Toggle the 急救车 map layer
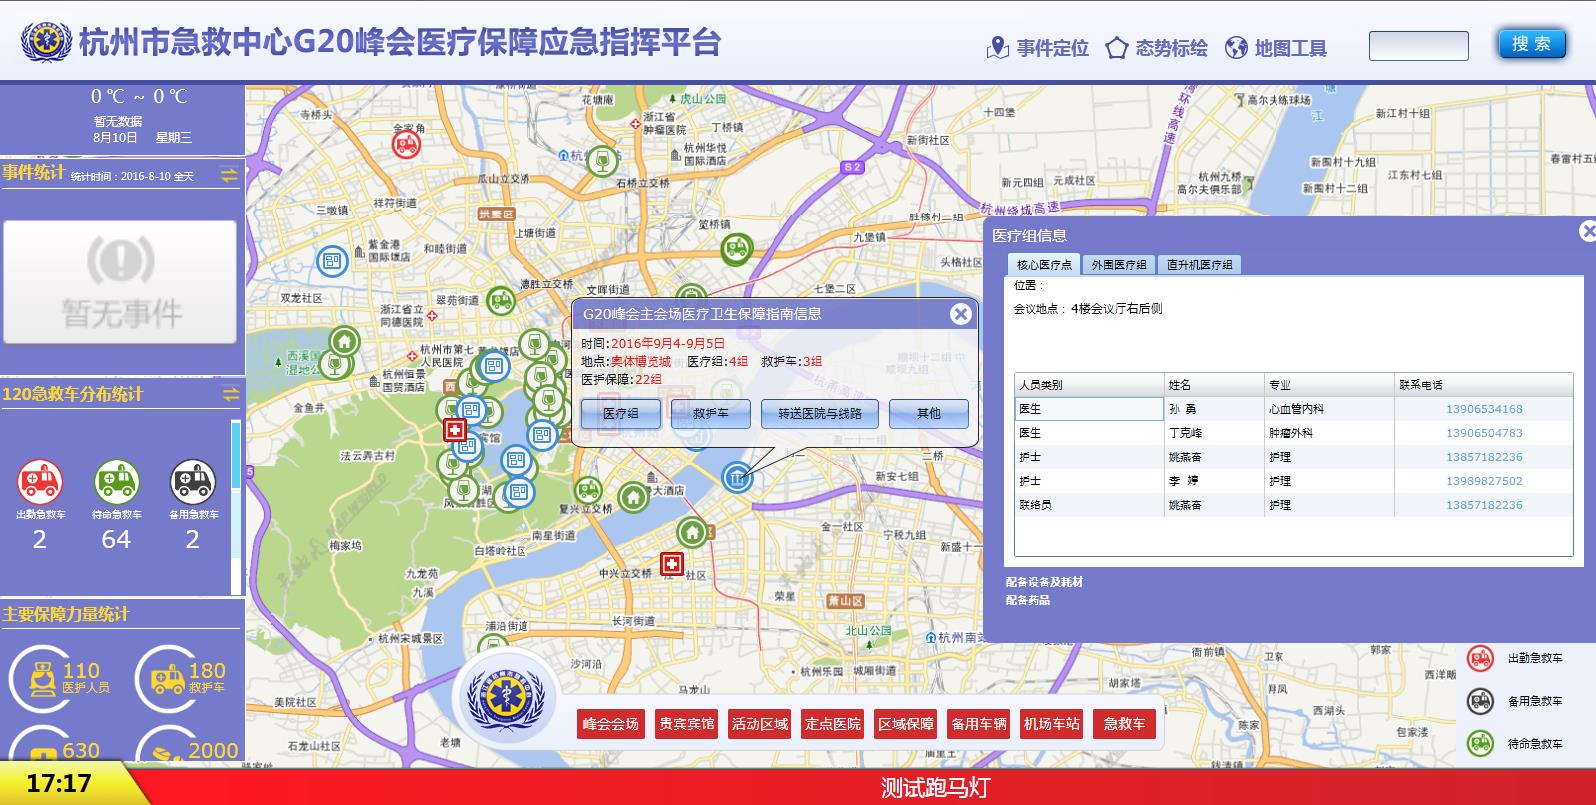 pyautogui.click(x=1124, y=724)
